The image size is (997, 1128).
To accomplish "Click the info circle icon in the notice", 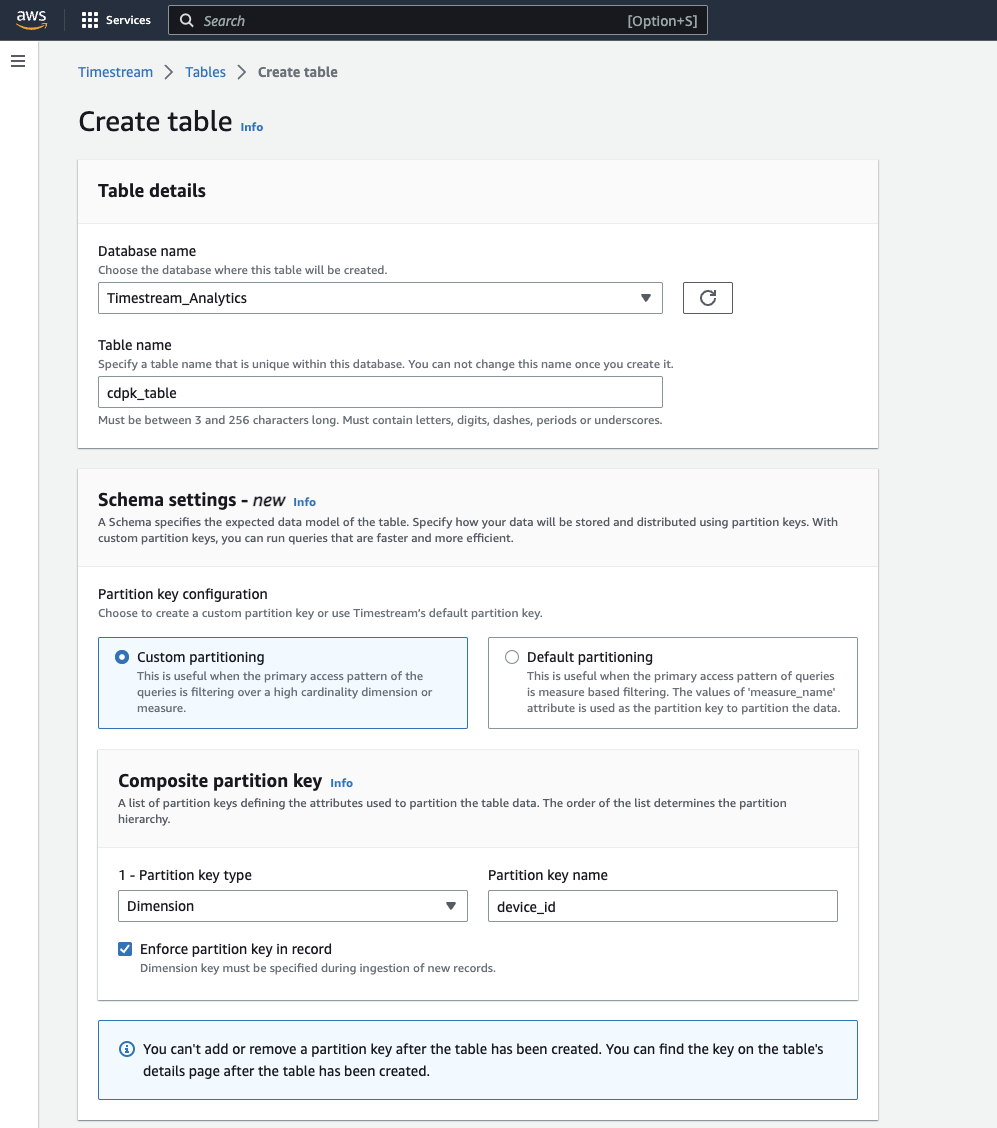I will tap(127, 1049).
